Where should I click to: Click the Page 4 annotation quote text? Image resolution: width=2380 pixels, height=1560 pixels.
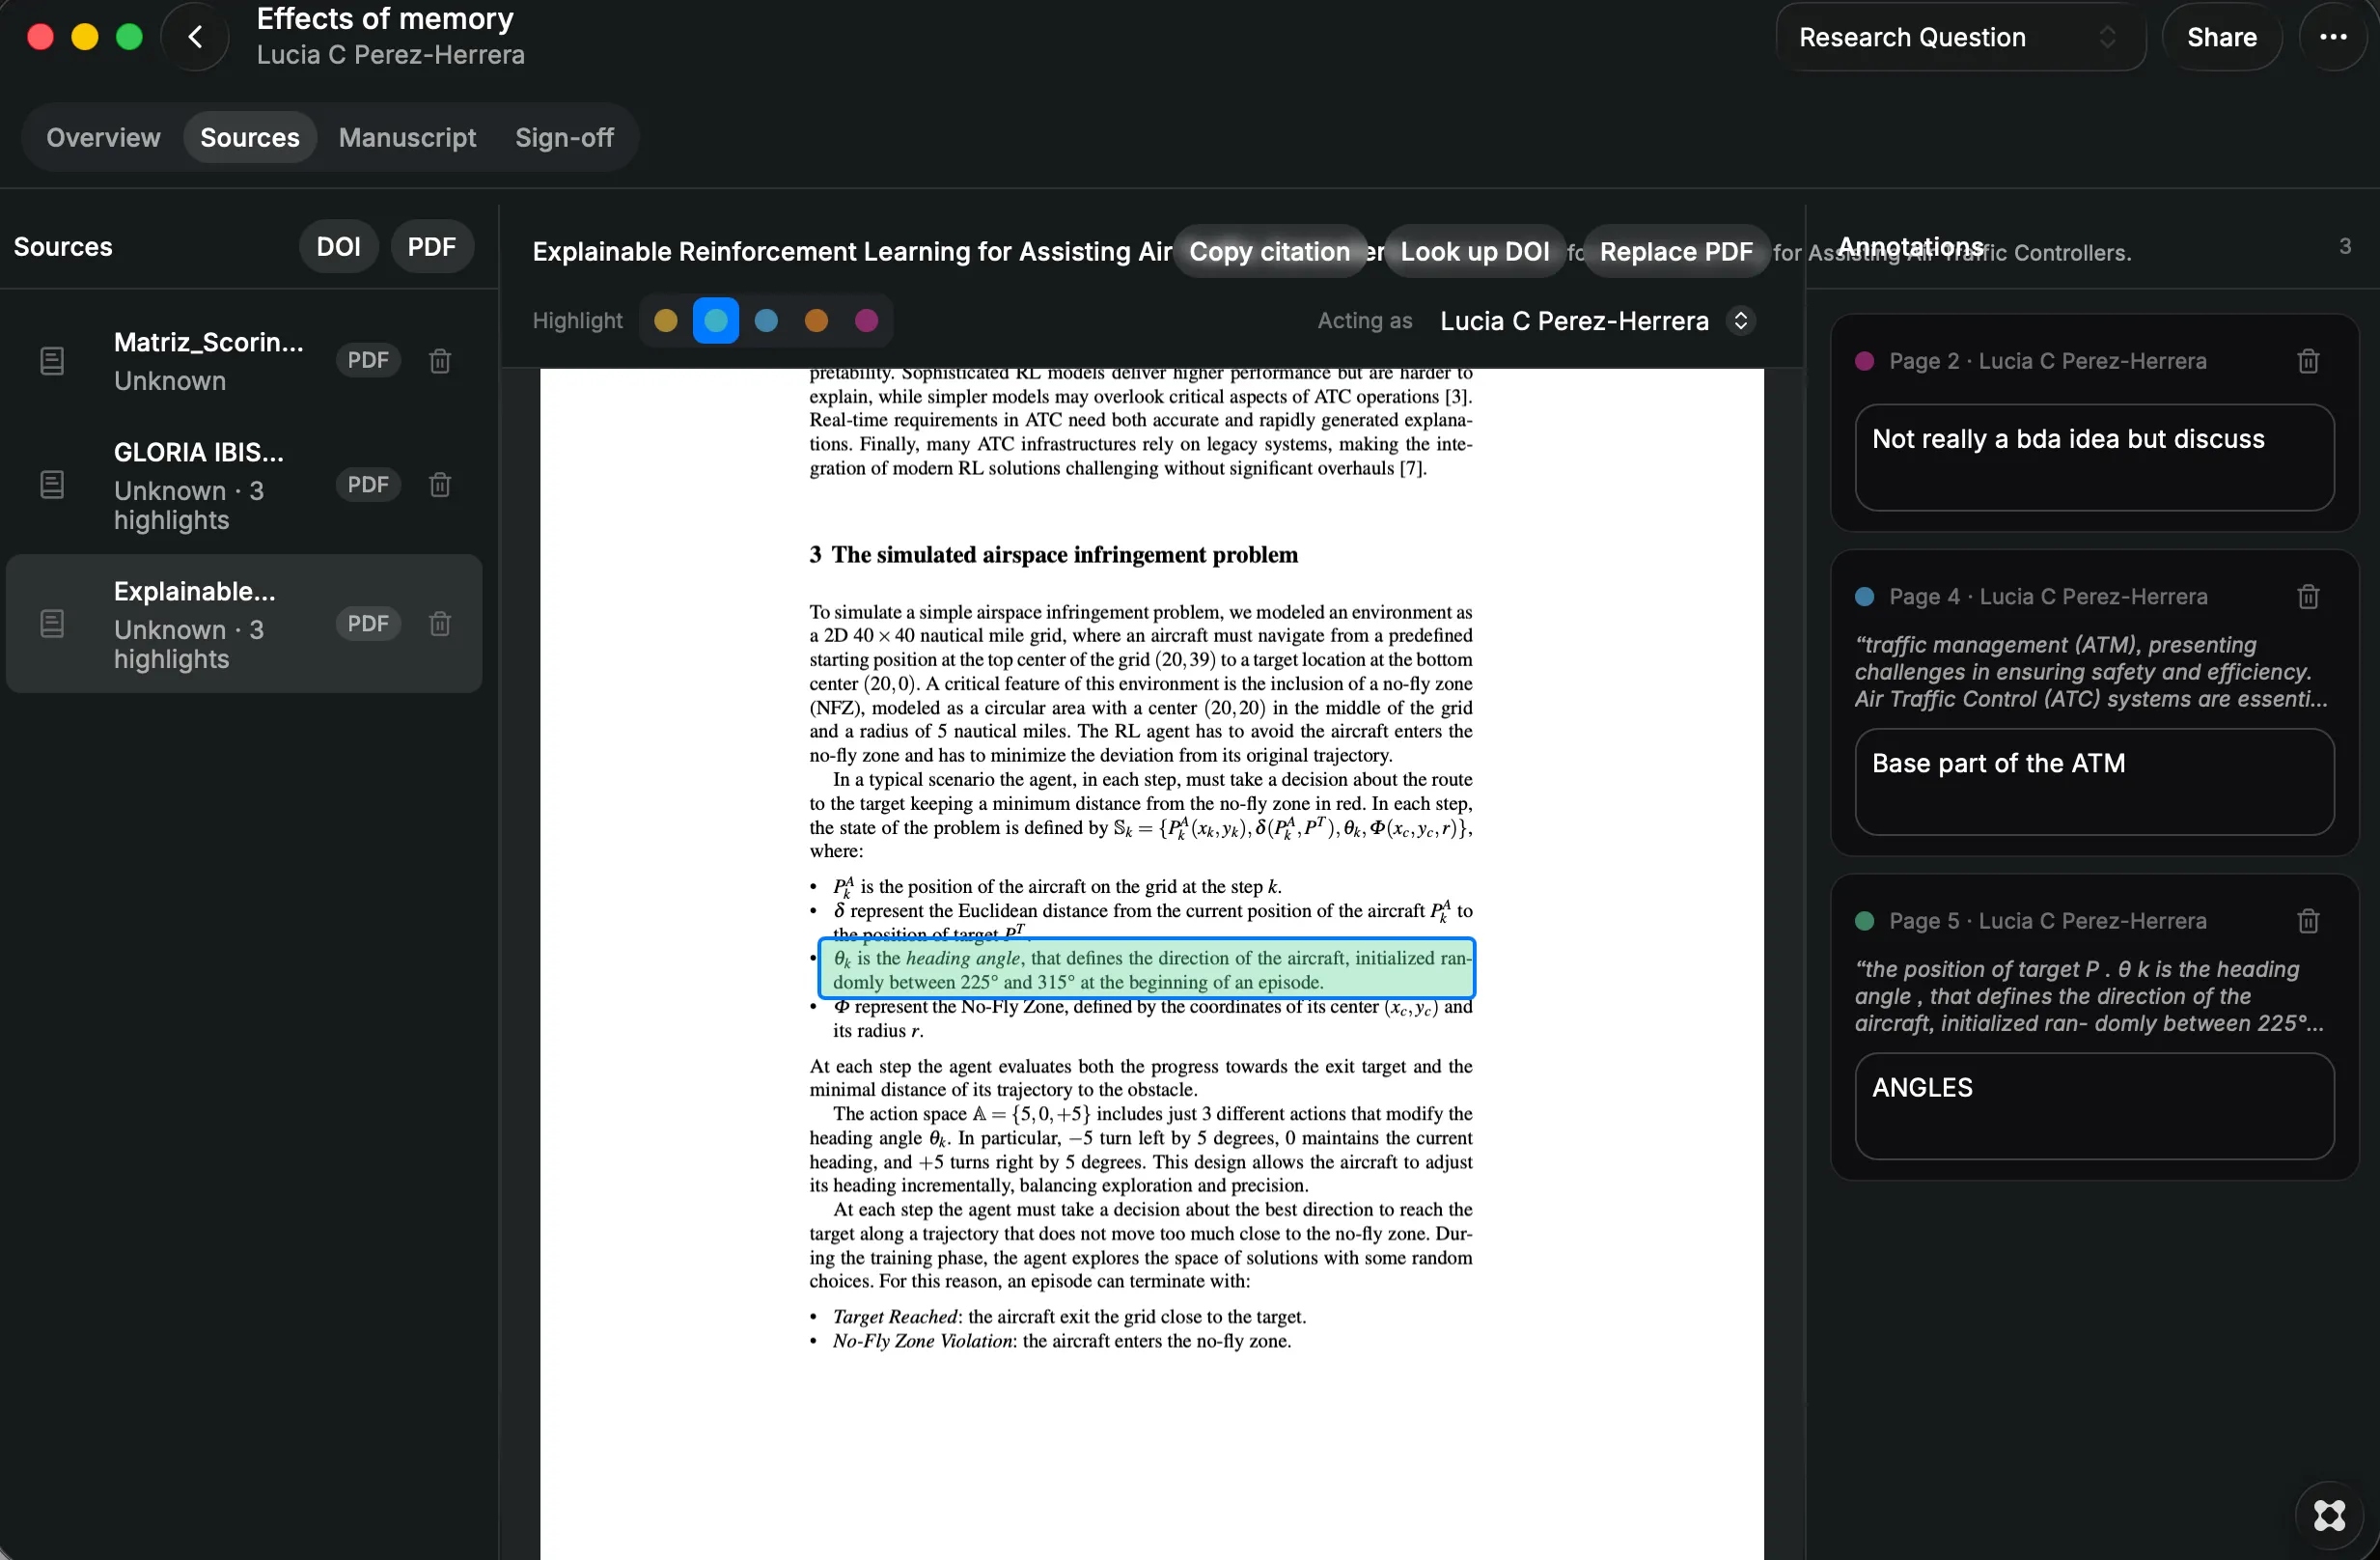tap(2091, 672)
